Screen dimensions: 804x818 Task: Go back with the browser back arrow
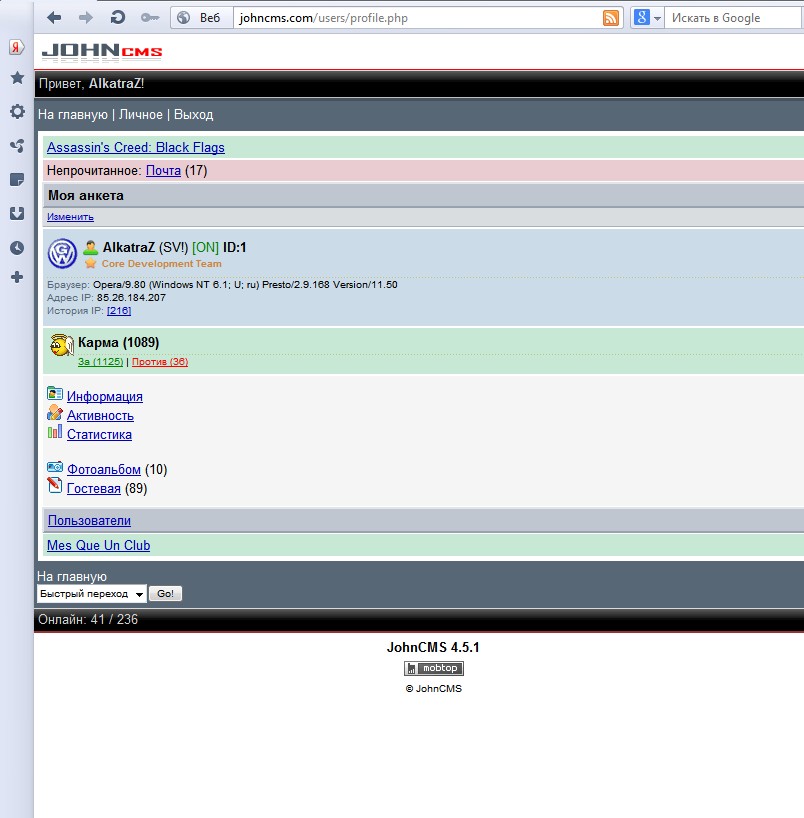pyautogui.click(x=54, y=18)
